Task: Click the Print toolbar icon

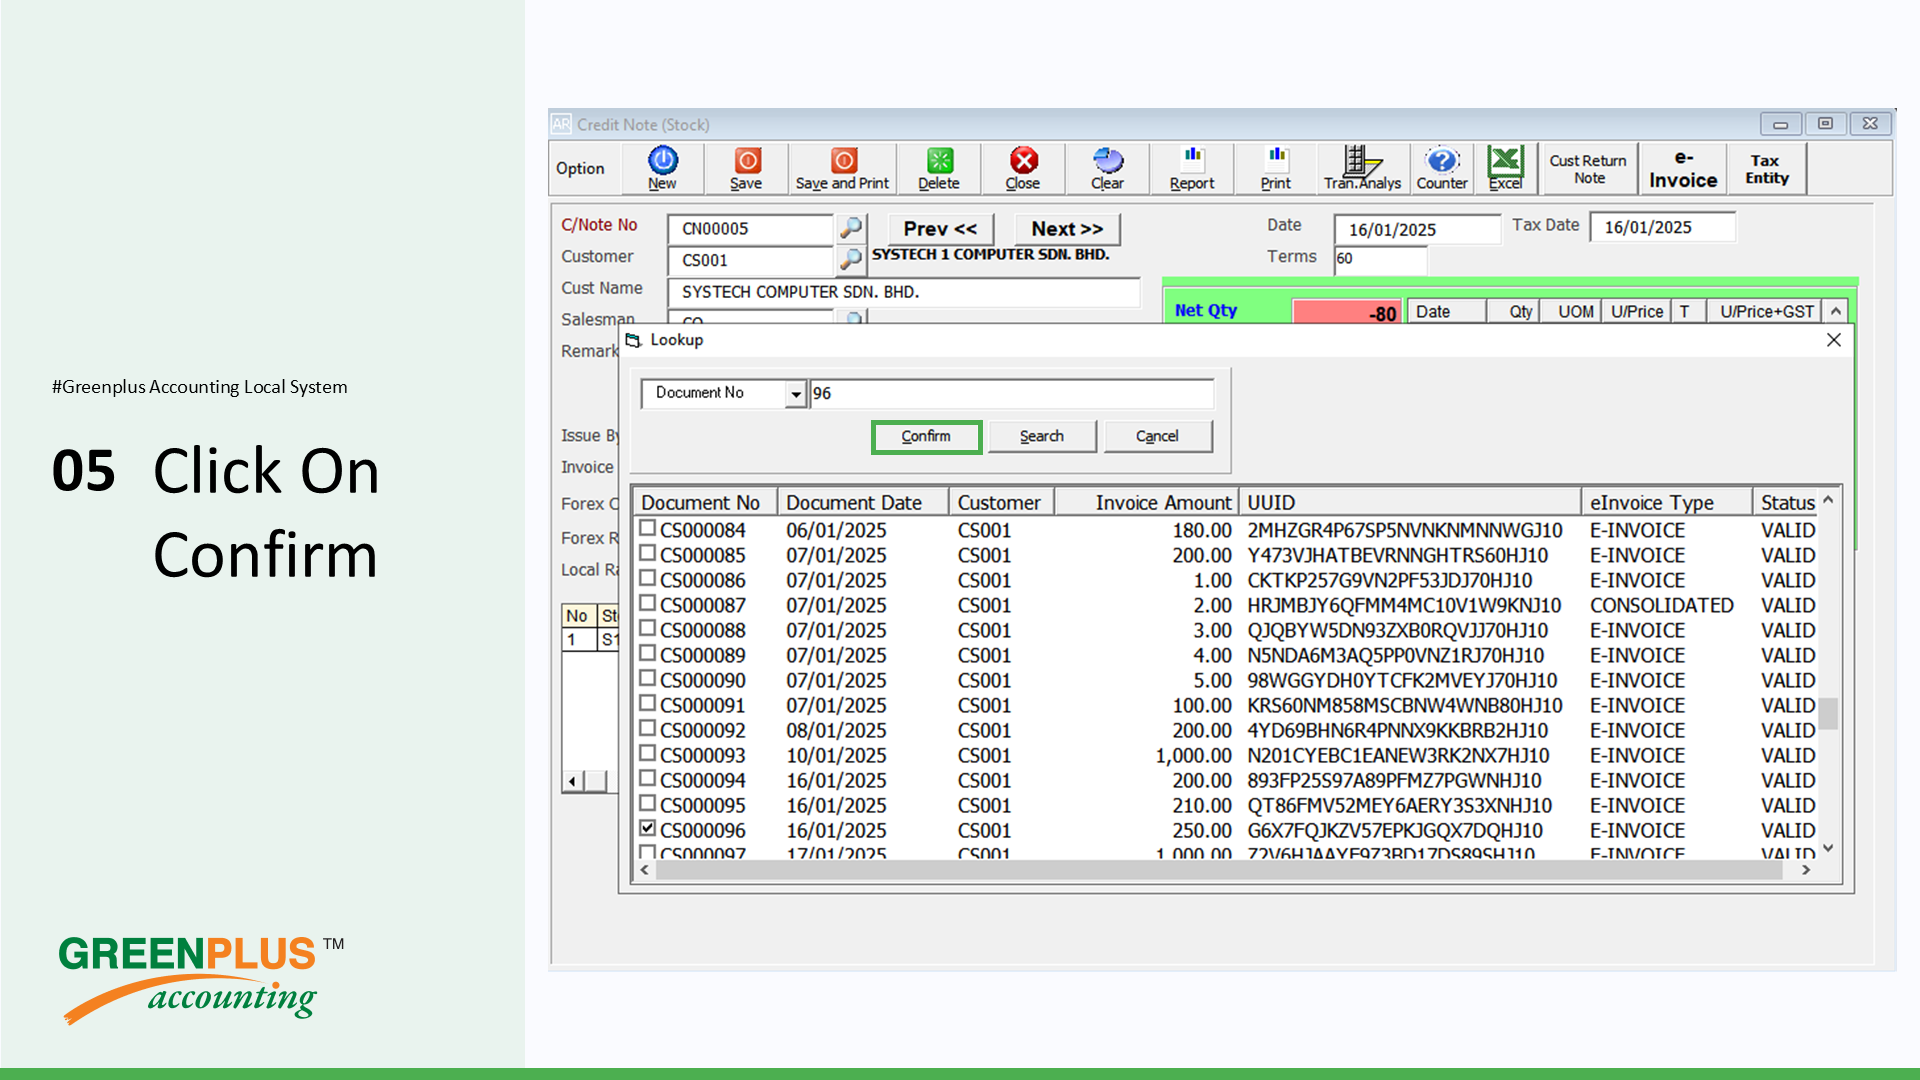Action: coord(1276,167)
